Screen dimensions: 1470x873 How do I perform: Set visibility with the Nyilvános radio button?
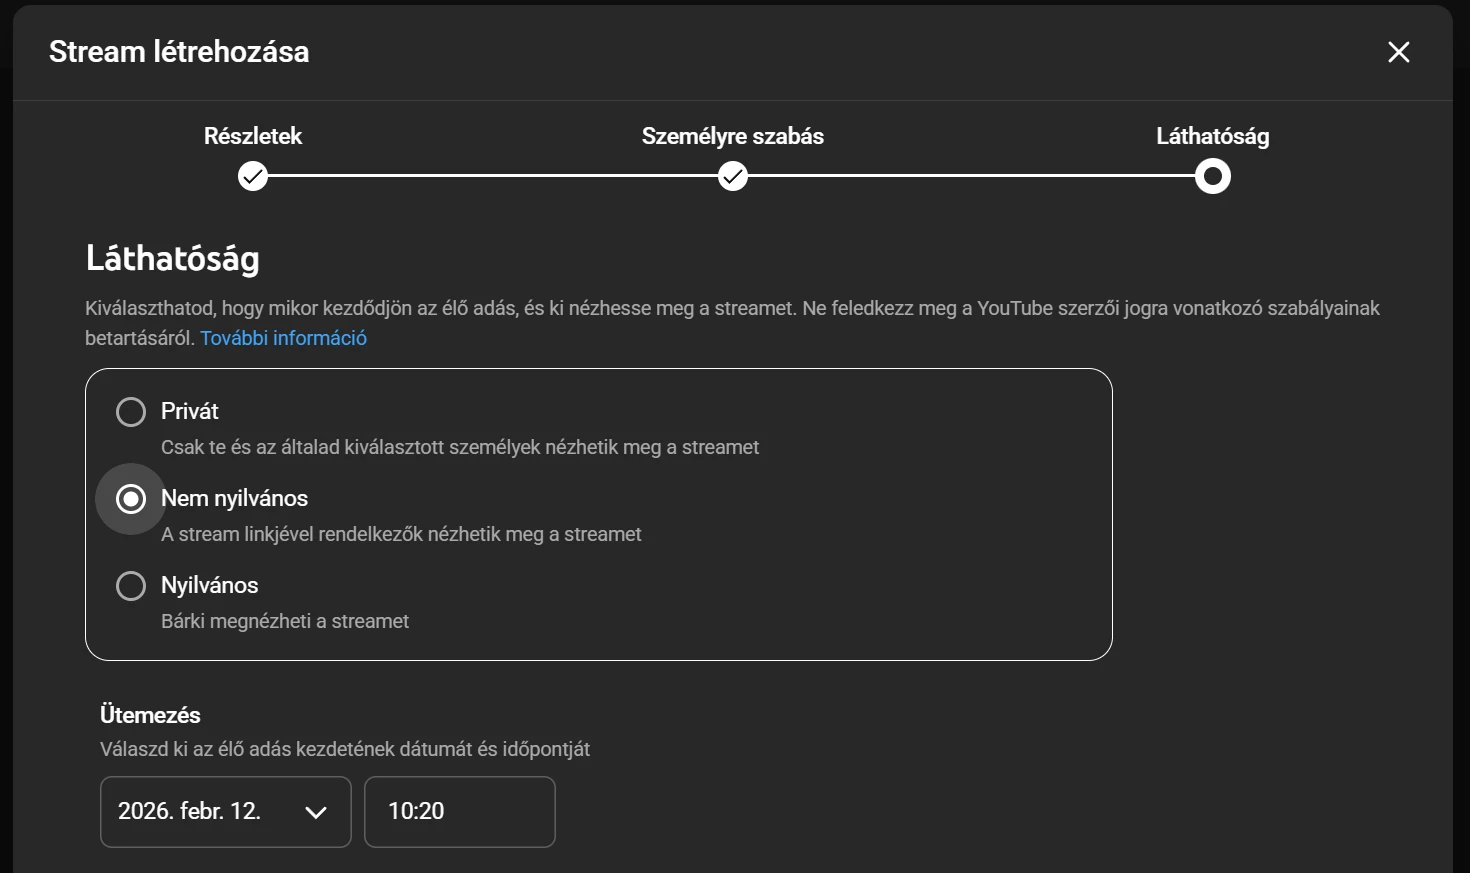tap(131, 586)
